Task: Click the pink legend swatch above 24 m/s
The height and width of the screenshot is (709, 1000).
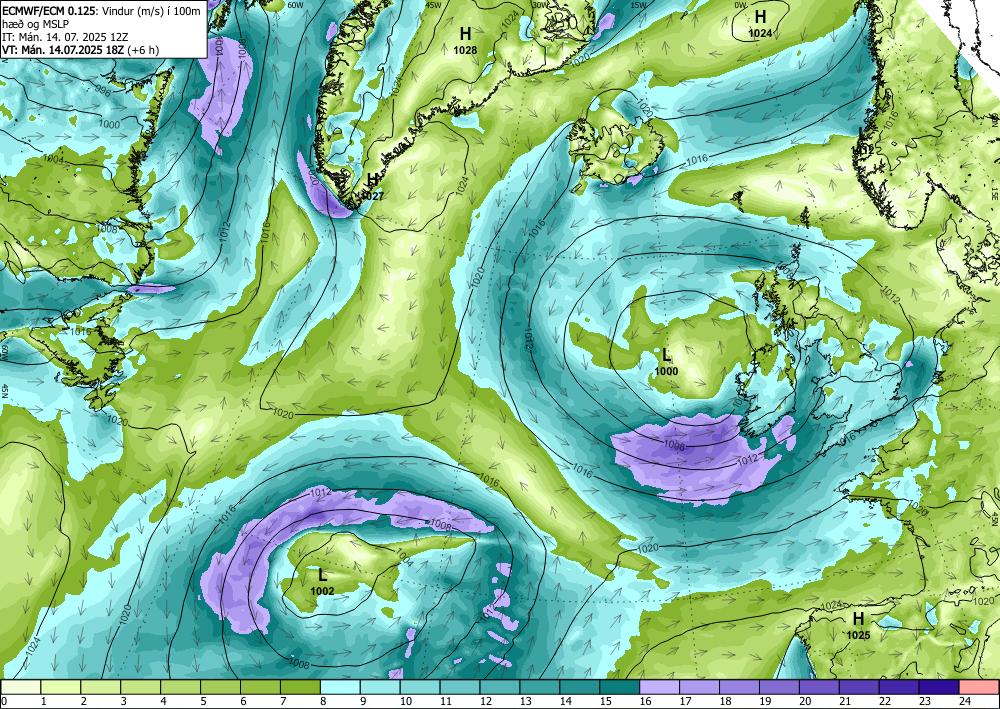Action: 978,687
